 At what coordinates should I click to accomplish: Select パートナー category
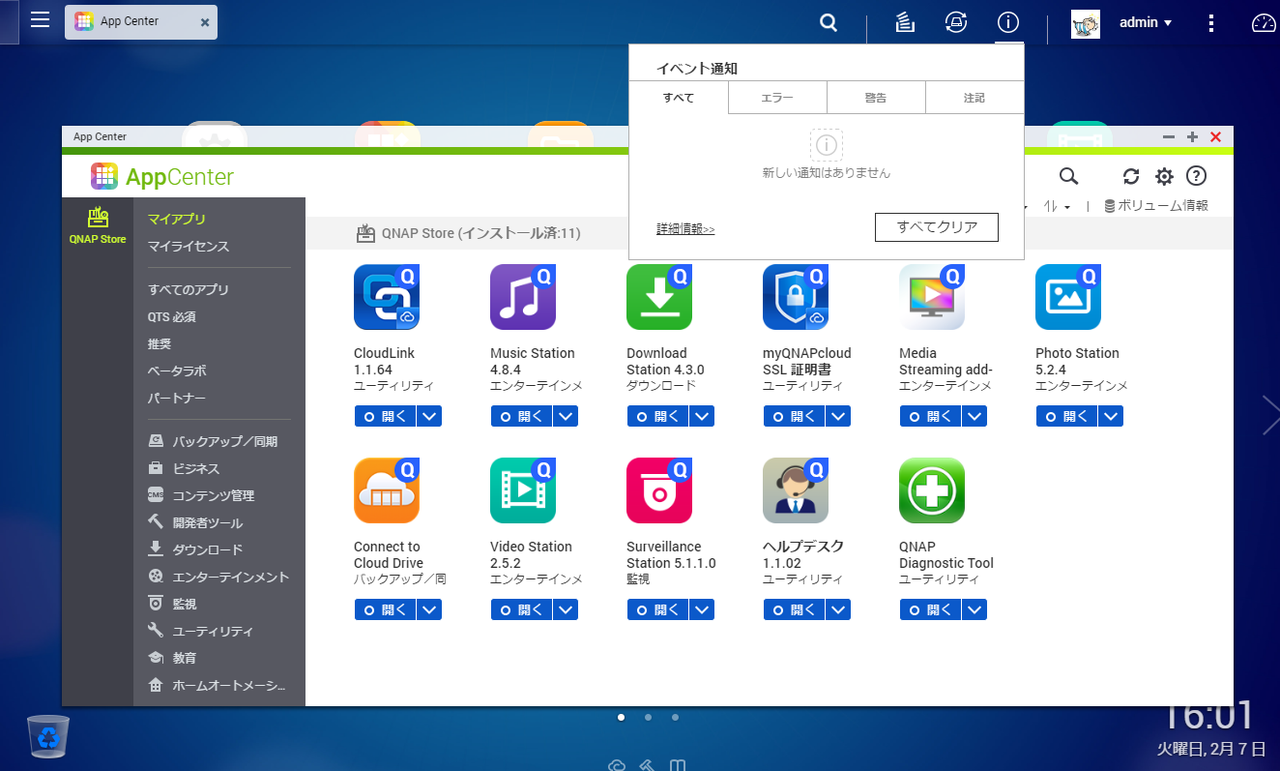(177, 398)
